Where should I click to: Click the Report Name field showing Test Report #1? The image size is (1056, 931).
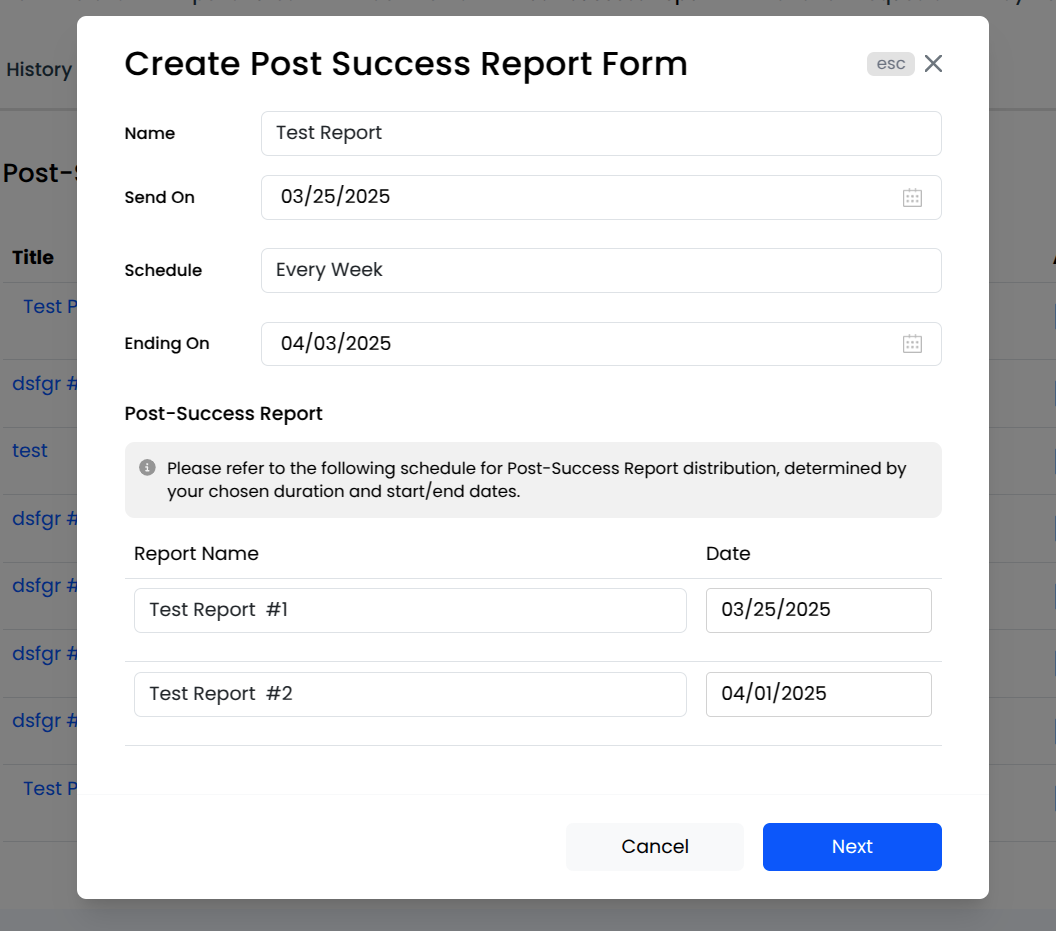(410, 610)
